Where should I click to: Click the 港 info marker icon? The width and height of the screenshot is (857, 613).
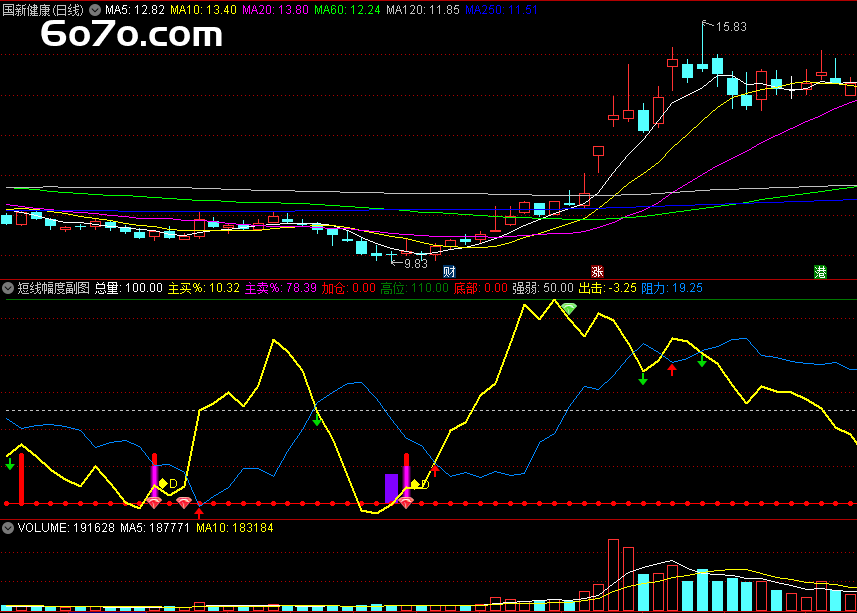coord(820,272)
